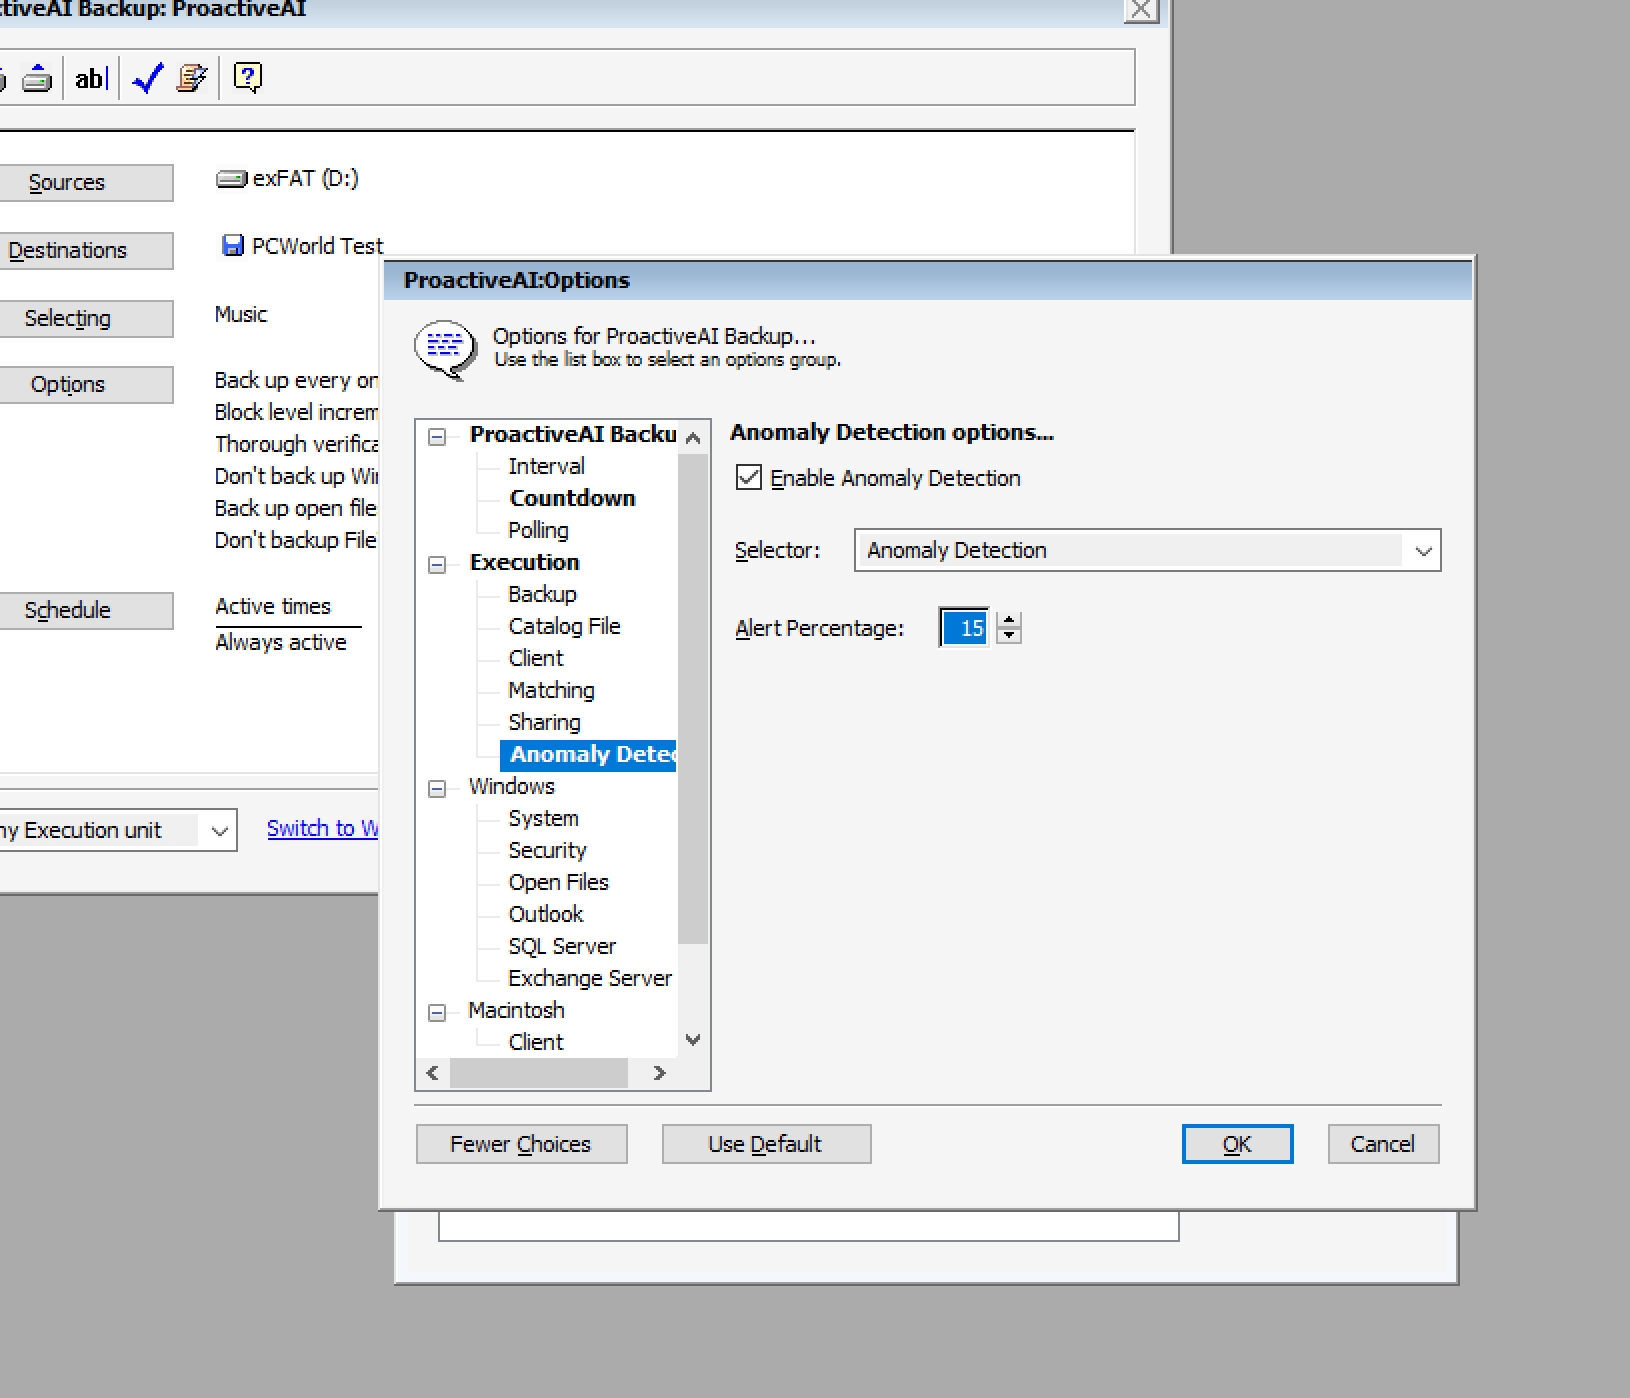Select the Countdown tree item
The width and height of the screenshot is (1630, 1398).
[x=572, y=497]
